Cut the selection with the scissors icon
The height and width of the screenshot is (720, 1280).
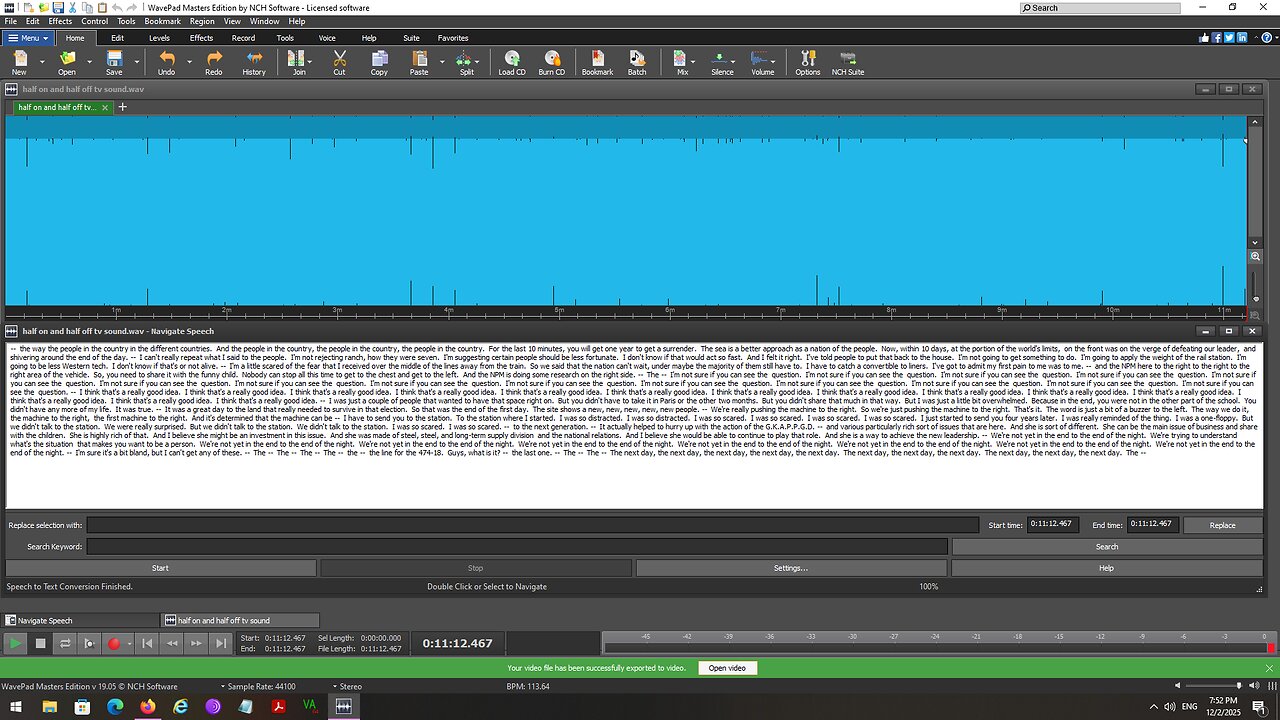[339, 62]
